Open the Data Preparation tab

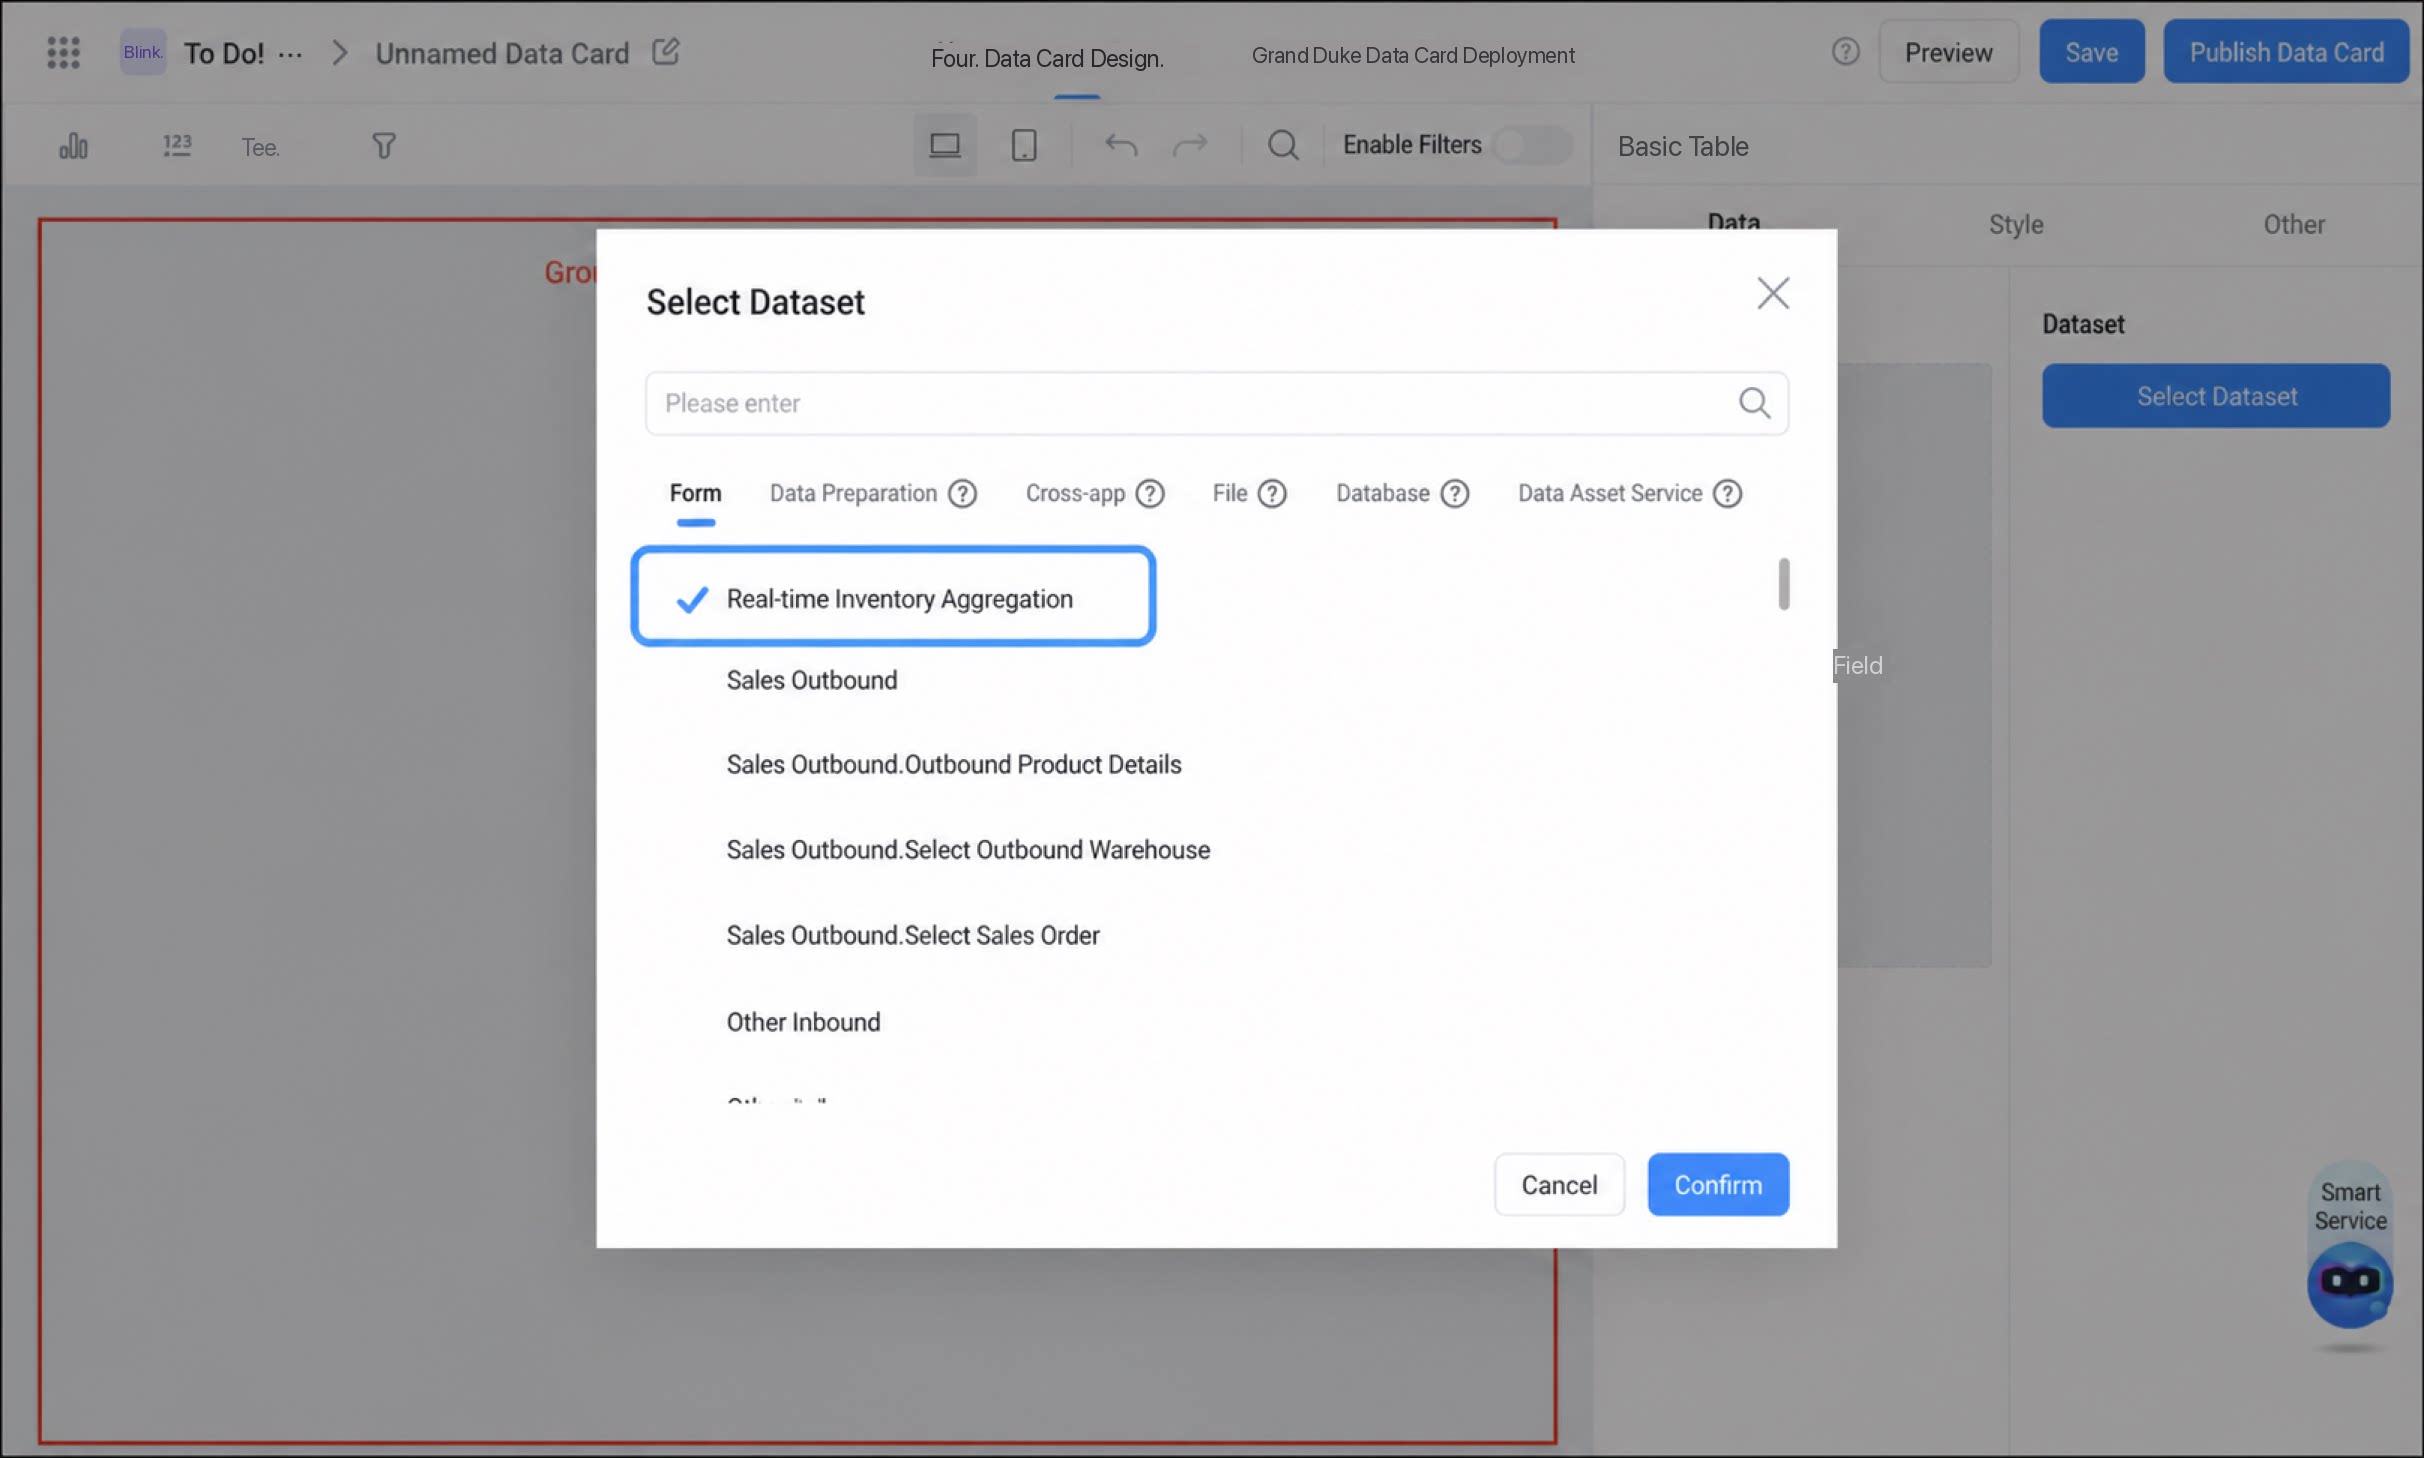pos(853,493)
